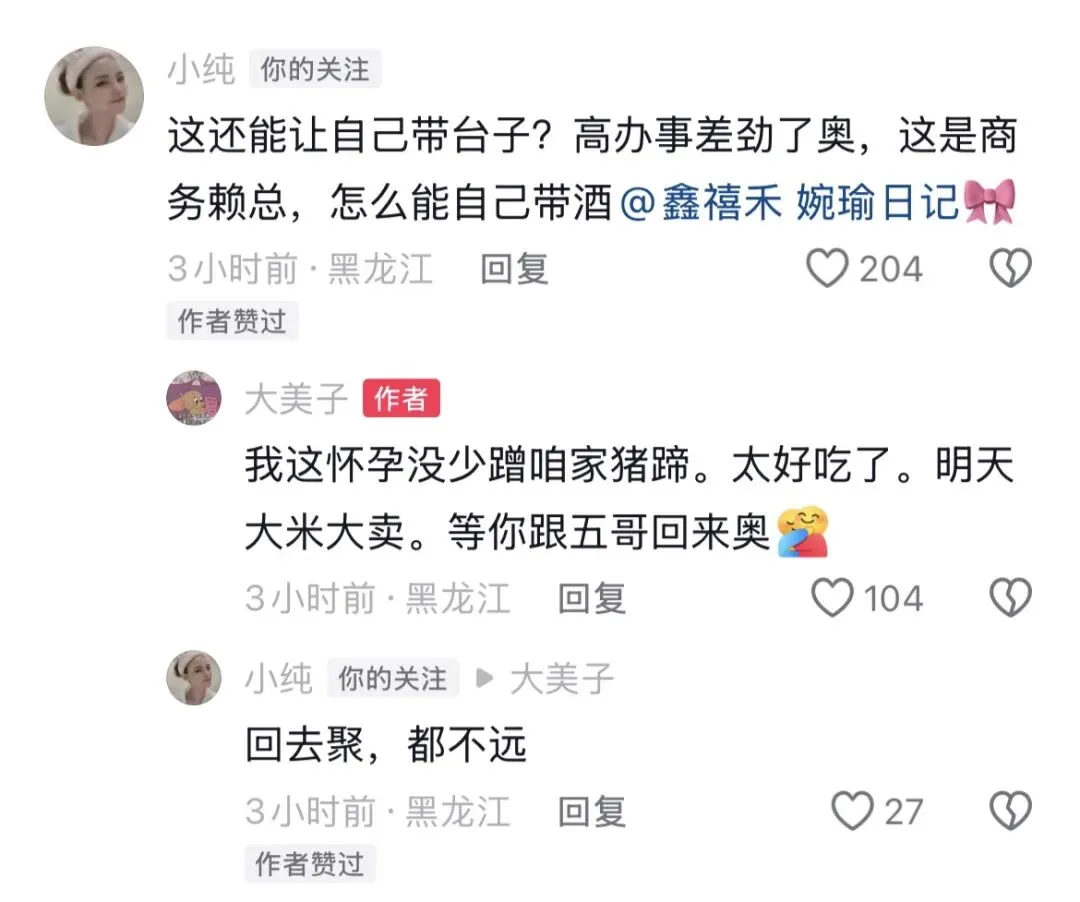Open username 小纯 at top comment

(x=202, y=70)
